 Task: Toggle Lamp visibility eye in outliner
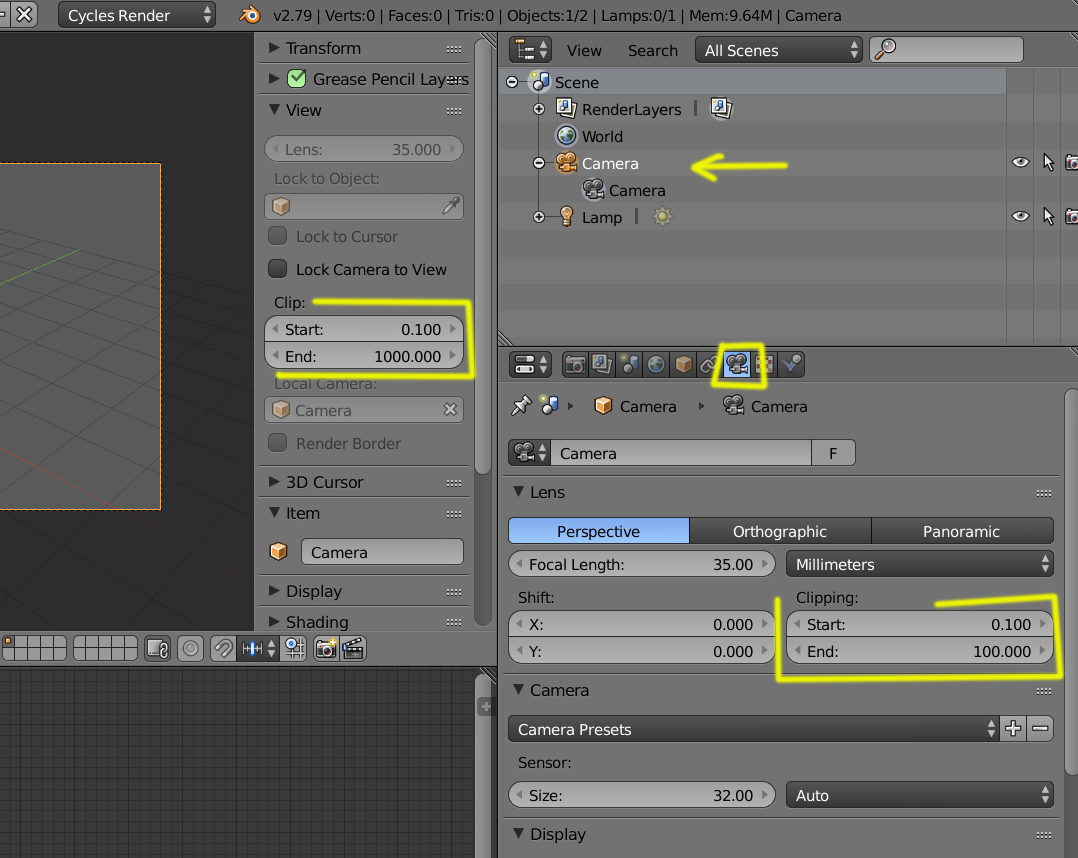1020,216
